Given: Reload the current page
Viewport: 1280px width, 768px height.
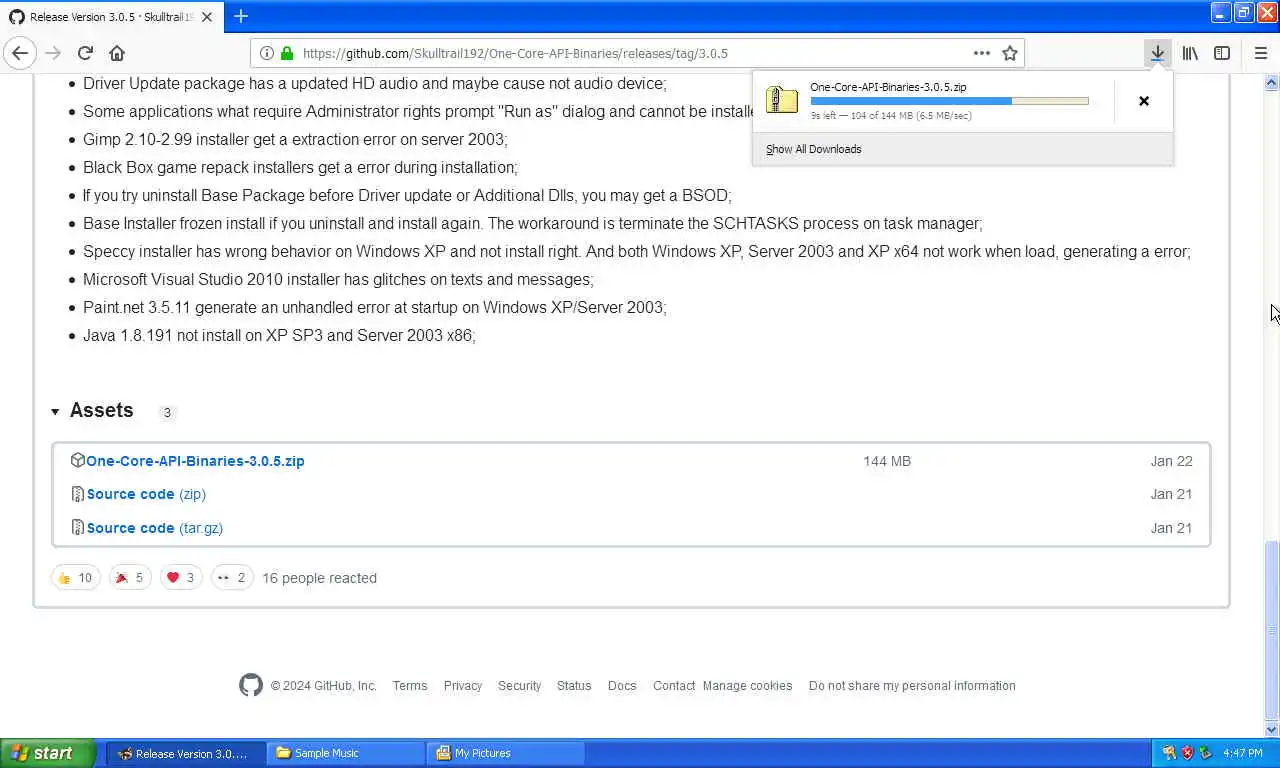Looking at the screenshot, I should click(x=85, y=53).
